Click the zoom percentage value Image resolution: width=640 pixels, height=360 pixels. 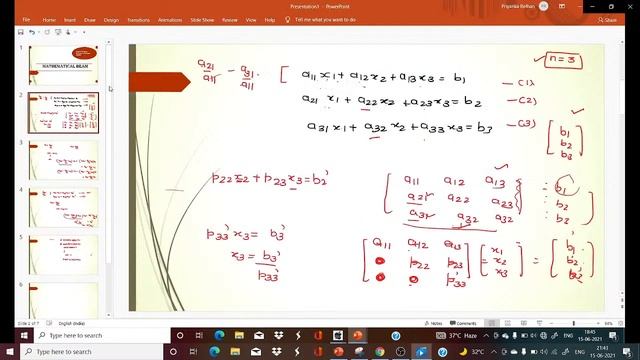[x=609, y=323]
